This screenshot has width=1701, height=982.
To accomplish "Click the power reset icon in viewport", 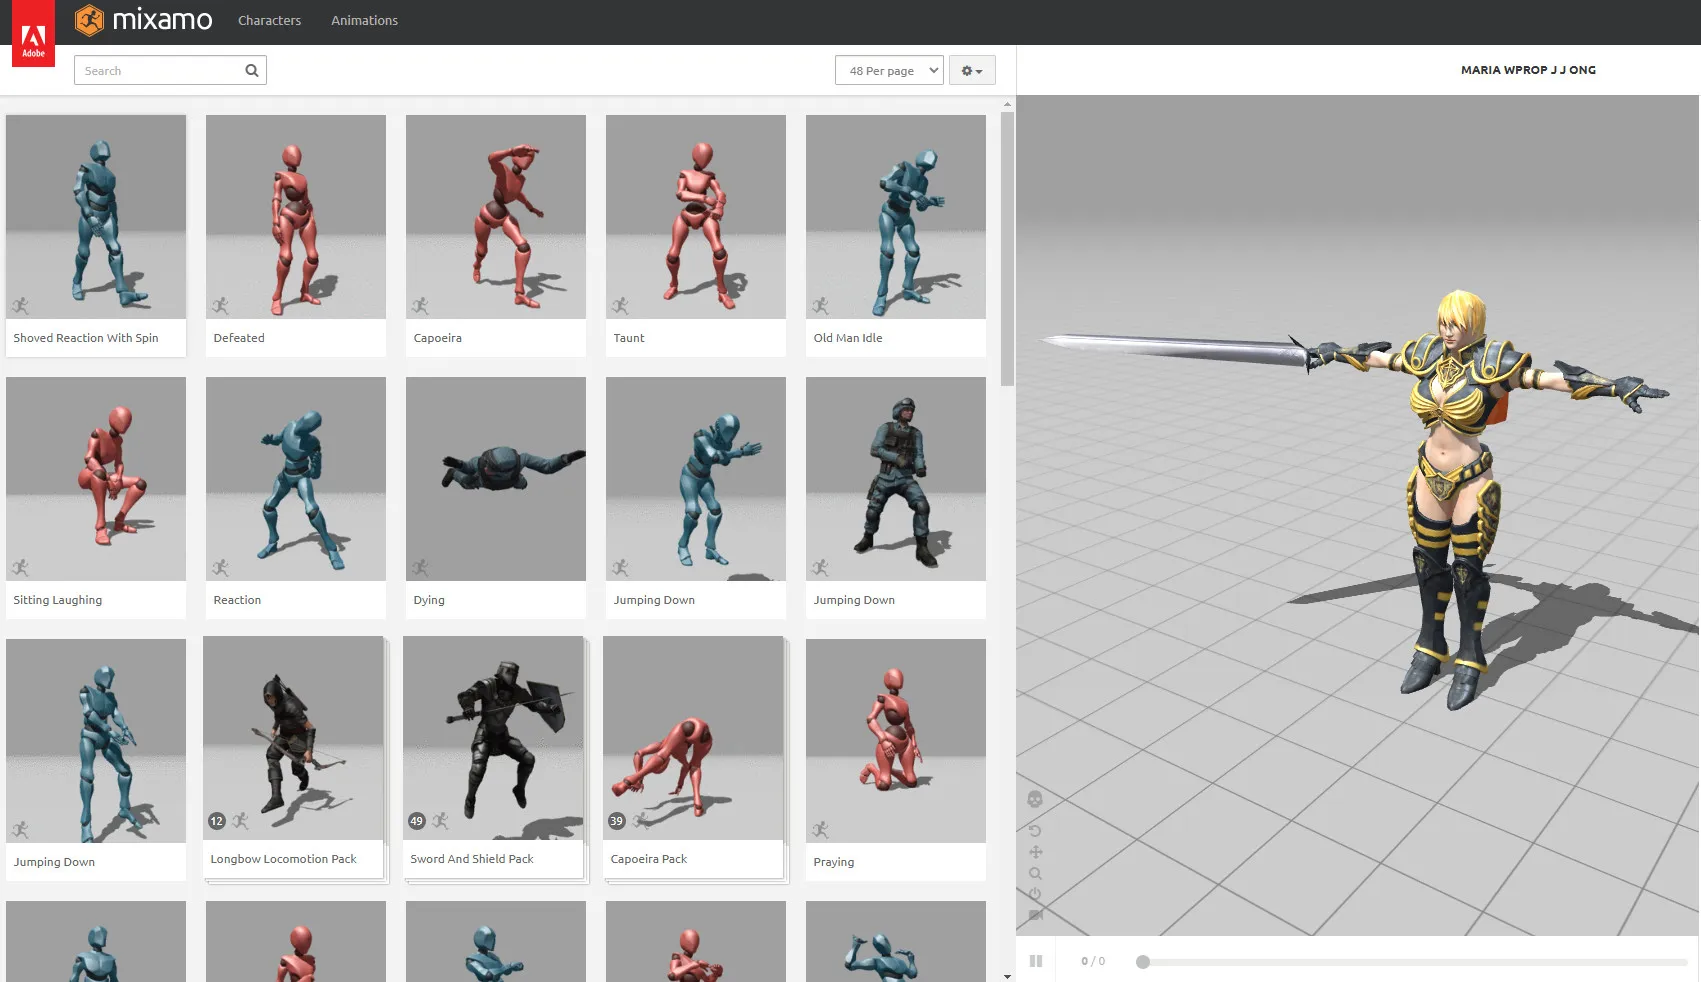I will point(1035,894).
